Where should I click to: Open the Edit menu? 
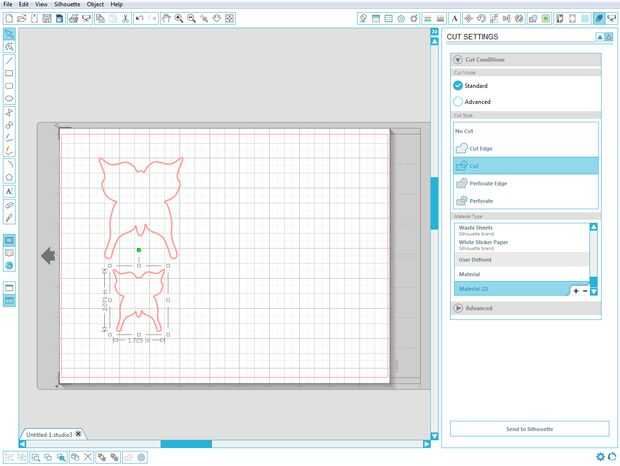click(24, 4)
